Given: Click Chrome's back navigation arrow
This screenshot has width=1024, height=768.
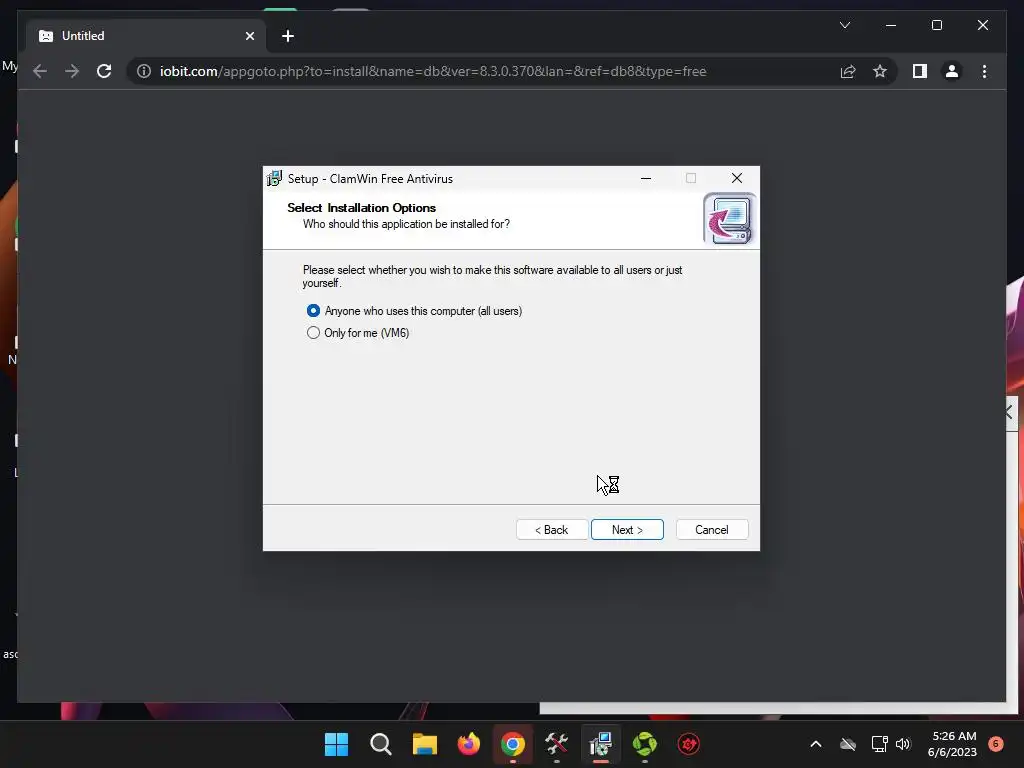Looking at the screenshot, I should (x=40, y=71).
